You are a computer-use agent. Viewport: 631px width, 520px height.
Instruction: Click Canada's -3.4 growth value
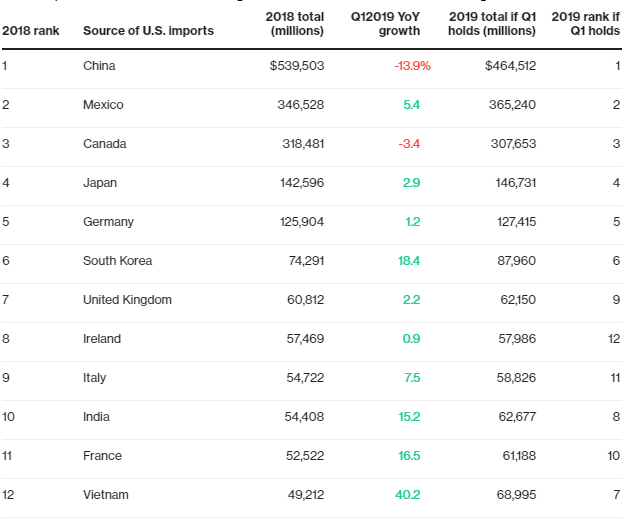point(409,144)
